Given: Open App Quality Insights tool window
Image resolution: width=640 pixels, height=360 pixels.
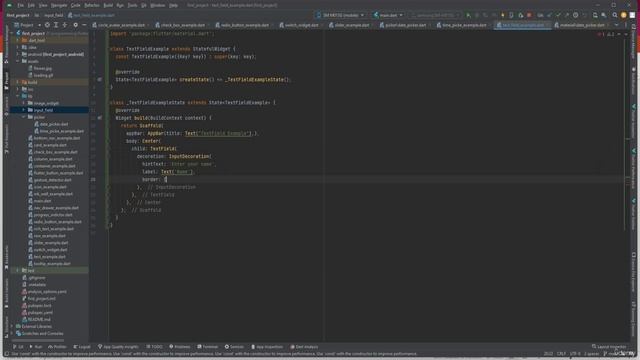Looking at the screenshot, I should coord(118,347).
